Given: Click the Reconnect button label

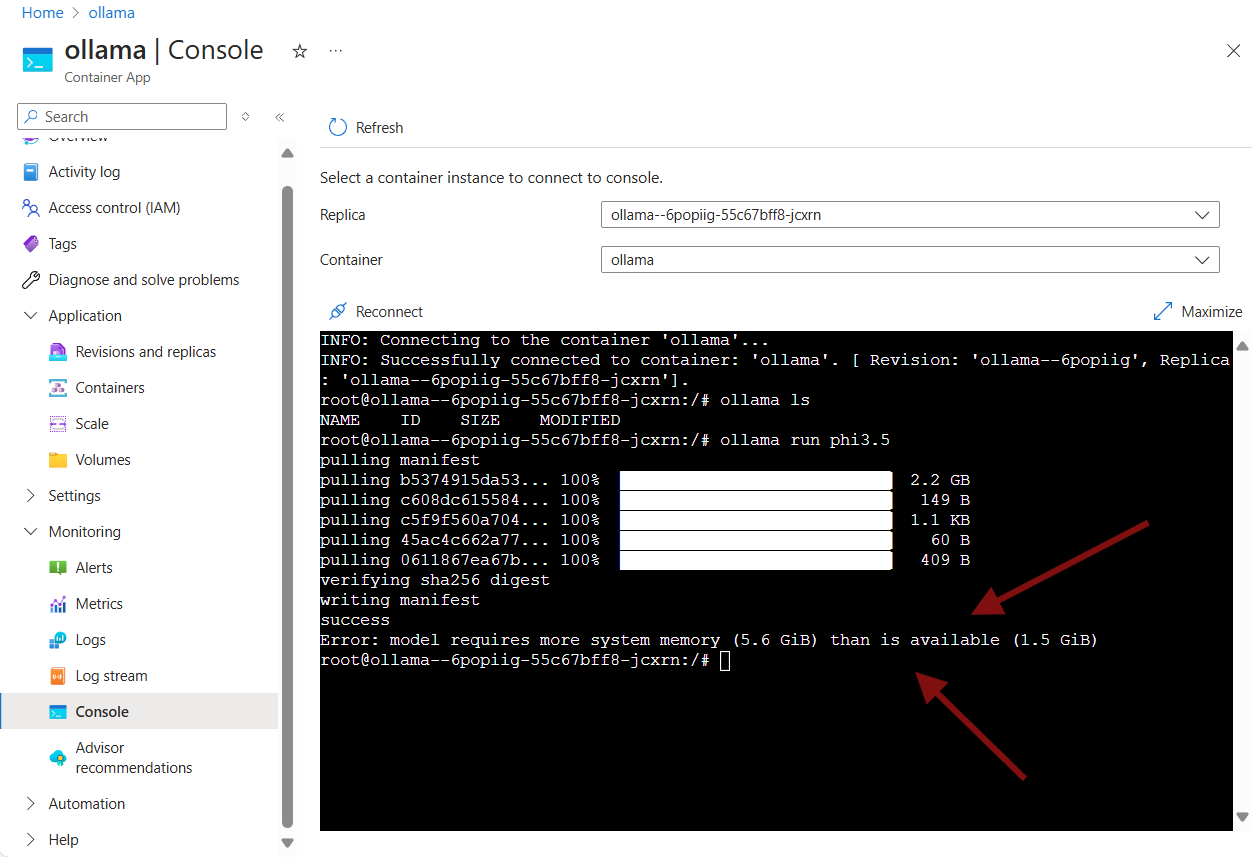Looking at the screenshot, I should tap(389, 312).
